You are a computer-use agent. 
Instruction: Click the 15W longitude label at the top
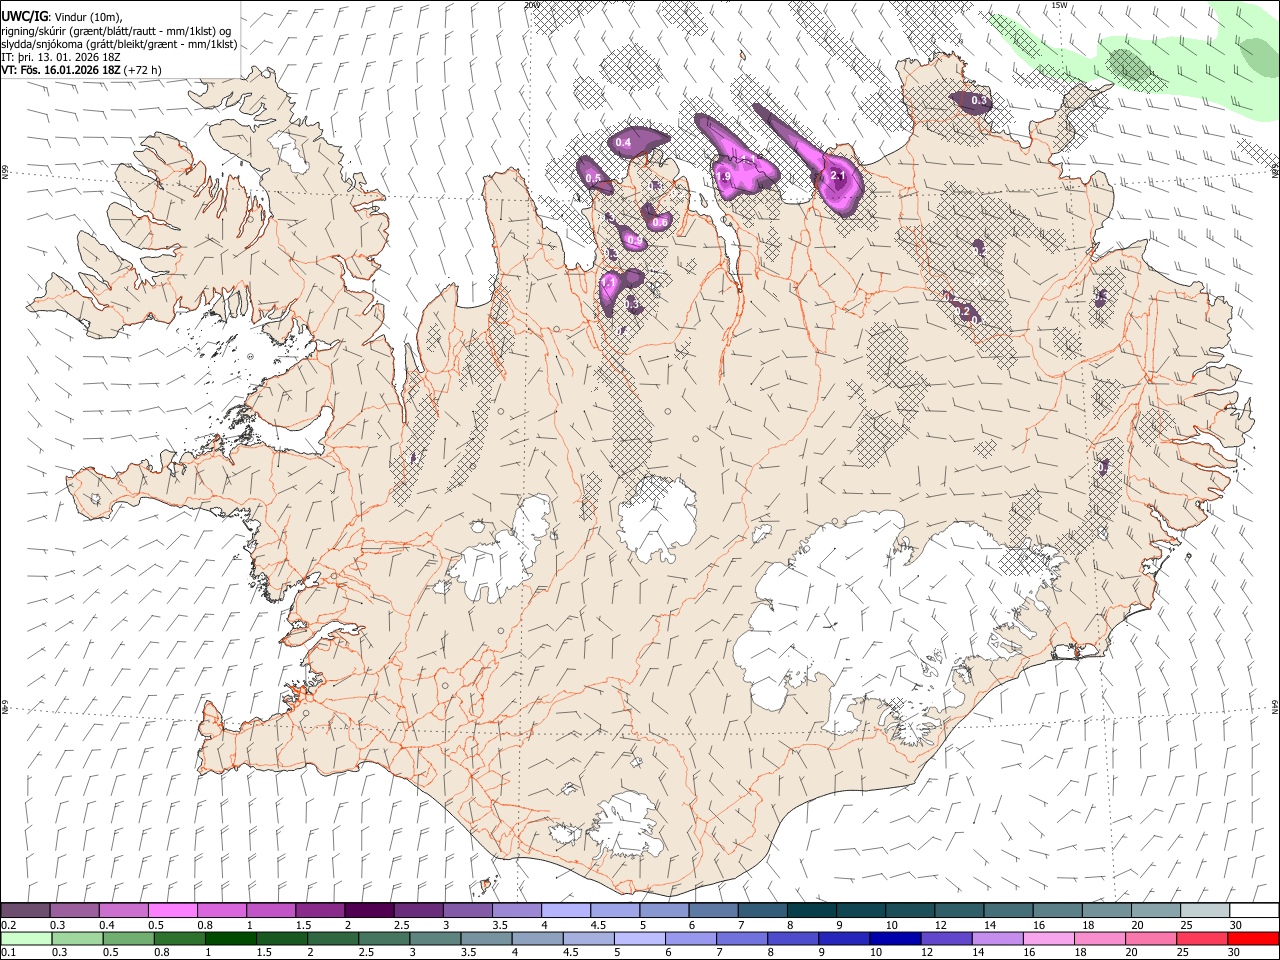pos(1059,5)
